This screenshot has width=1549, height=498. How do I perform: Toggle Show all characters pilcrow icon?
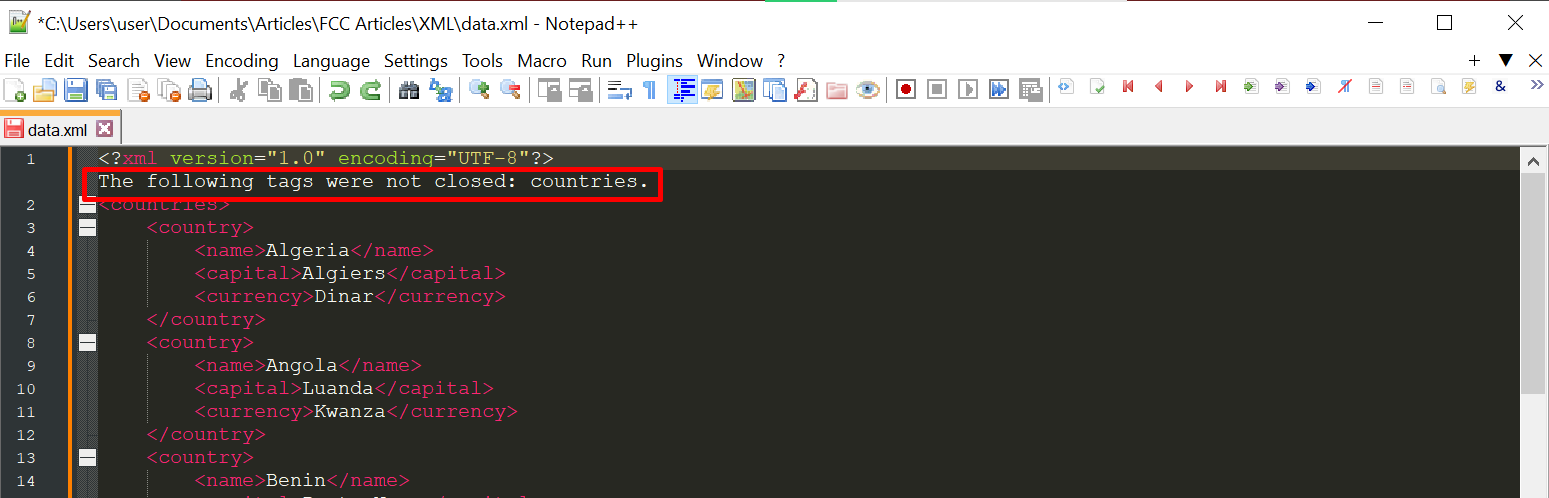pos(650,90)
